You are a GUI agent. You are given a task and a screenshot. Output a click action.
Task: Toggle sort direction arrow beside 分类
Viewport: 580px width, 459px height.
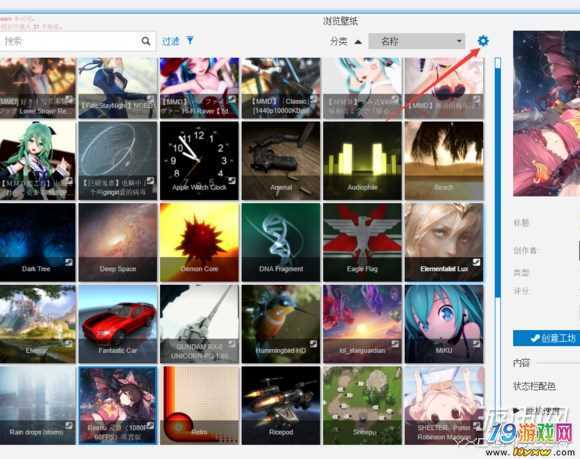pos(358,42)
